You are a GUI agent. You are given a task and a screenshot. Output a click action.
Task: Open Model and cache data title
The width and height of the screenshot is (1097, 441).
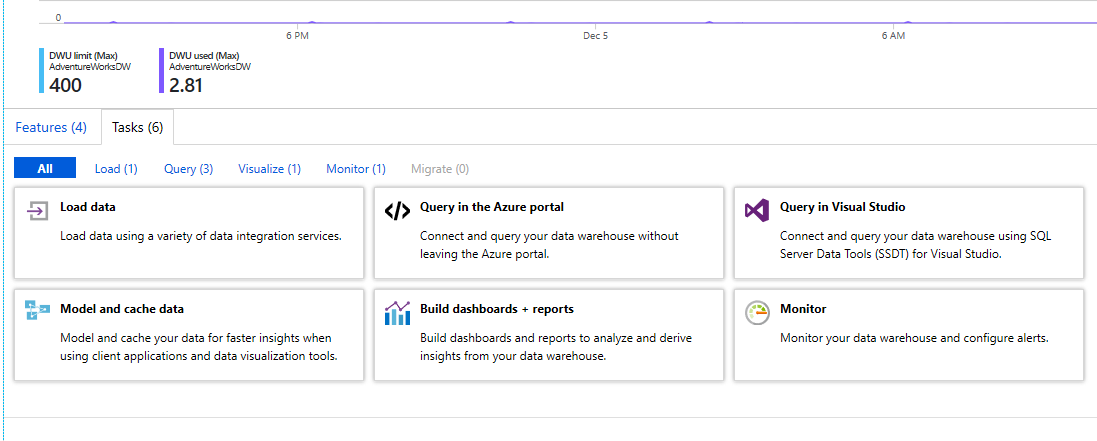tap(122, 309)
